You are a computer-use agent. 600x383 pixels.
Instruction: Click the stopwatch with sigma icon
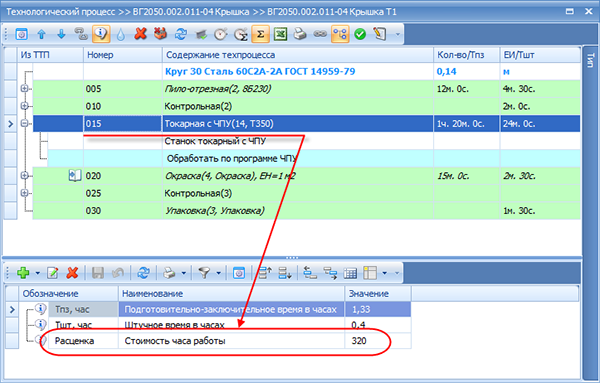pos(241,34)
